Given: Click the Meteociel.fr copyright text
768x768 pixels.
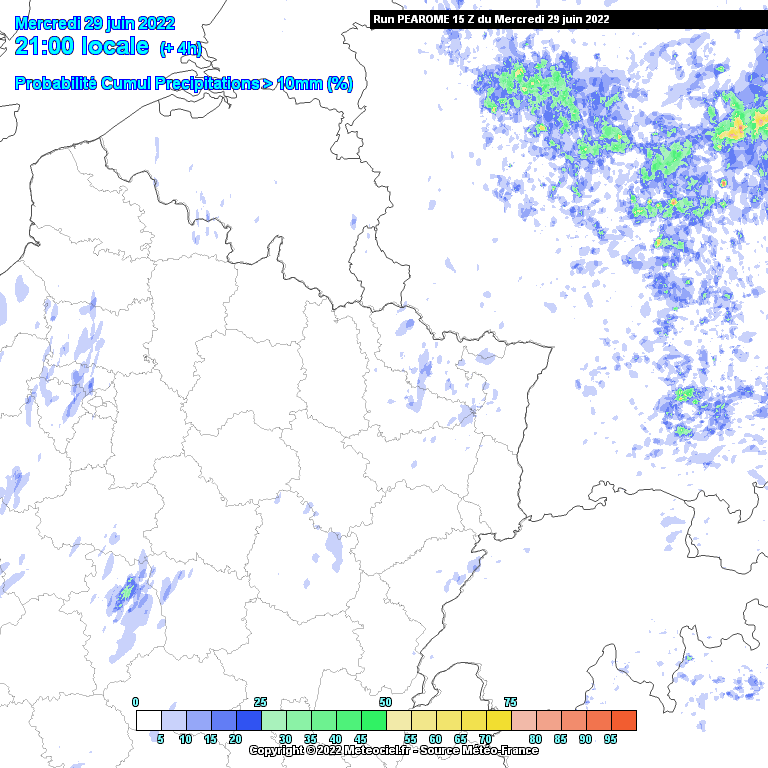Looking at the screenshot, I should click(x=393, y=750).
